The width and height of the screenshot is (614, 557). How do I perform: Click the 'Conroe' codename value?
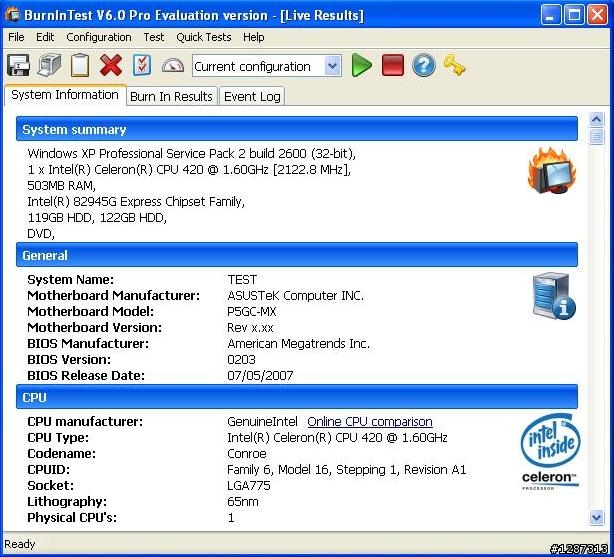(x=247, y=454)
